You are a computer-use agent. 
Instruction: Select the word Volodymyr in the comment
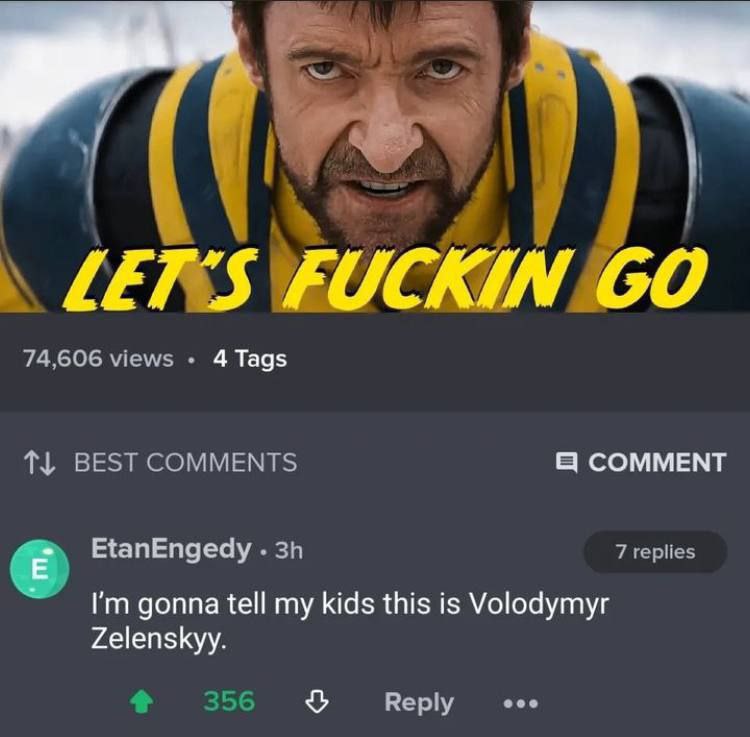coord(539,605)
